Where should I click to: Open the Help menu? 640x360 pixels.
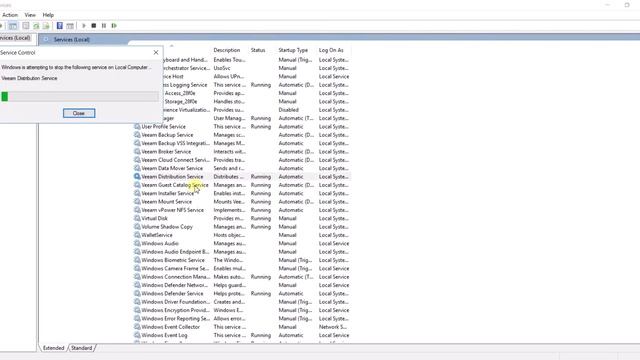click(x=48, y=15)
